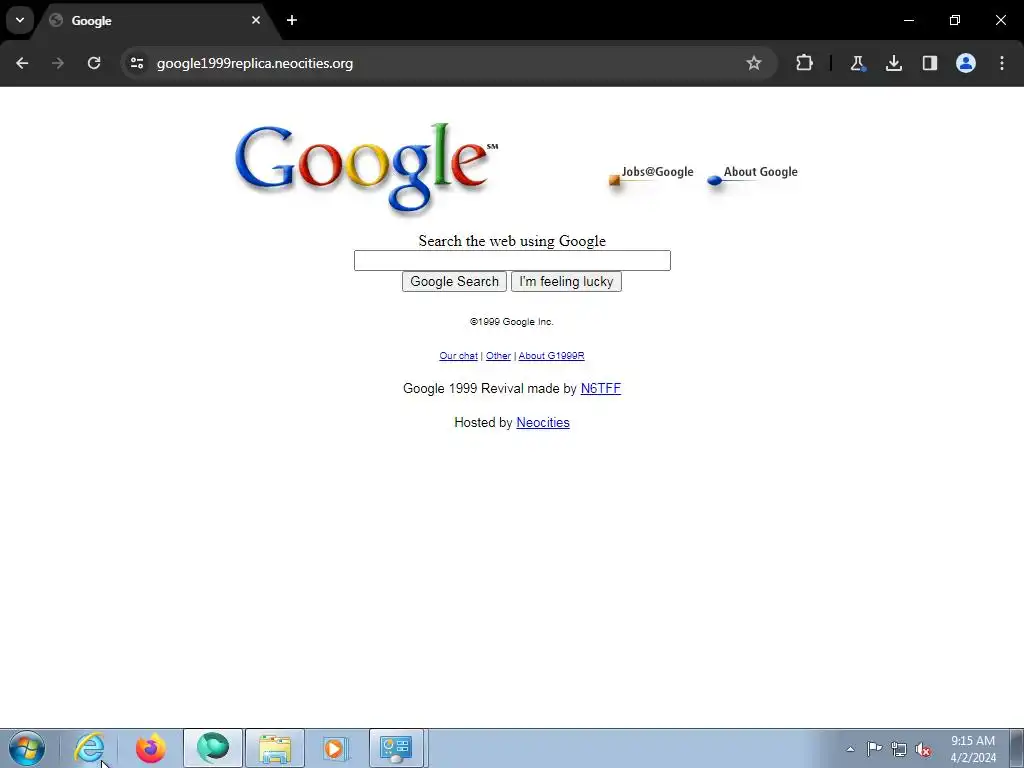Open the Other link
The image size is (1024, 768).
(498, 356)
